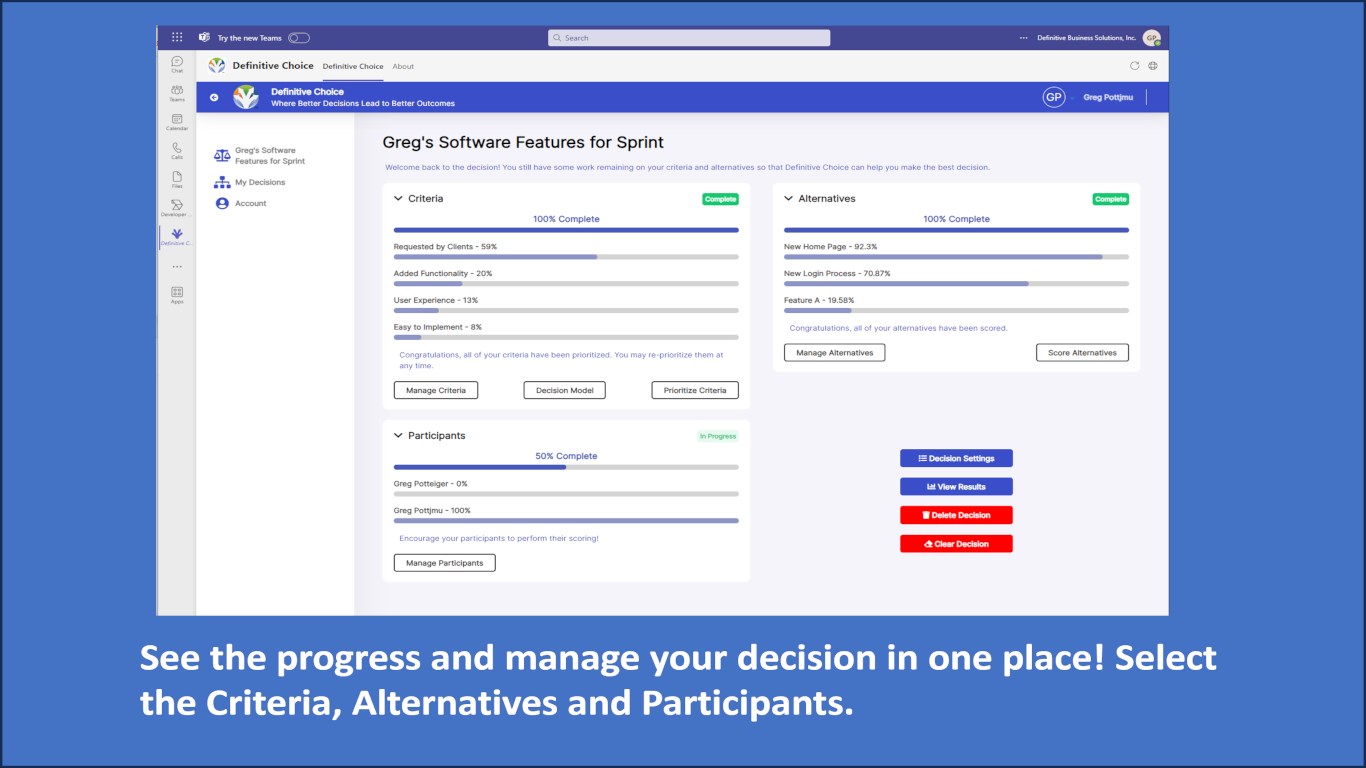Open Chat in the Teams sidebar
Image resolution: width=1366 pixels, height=768 pixels.
coord(177,64)
